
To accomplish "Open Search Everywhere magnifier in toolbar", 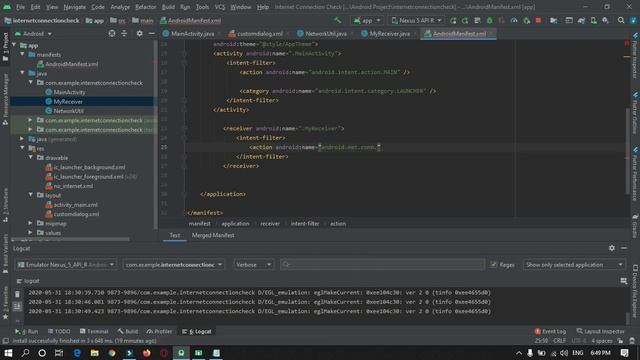I will click(621, 20).
